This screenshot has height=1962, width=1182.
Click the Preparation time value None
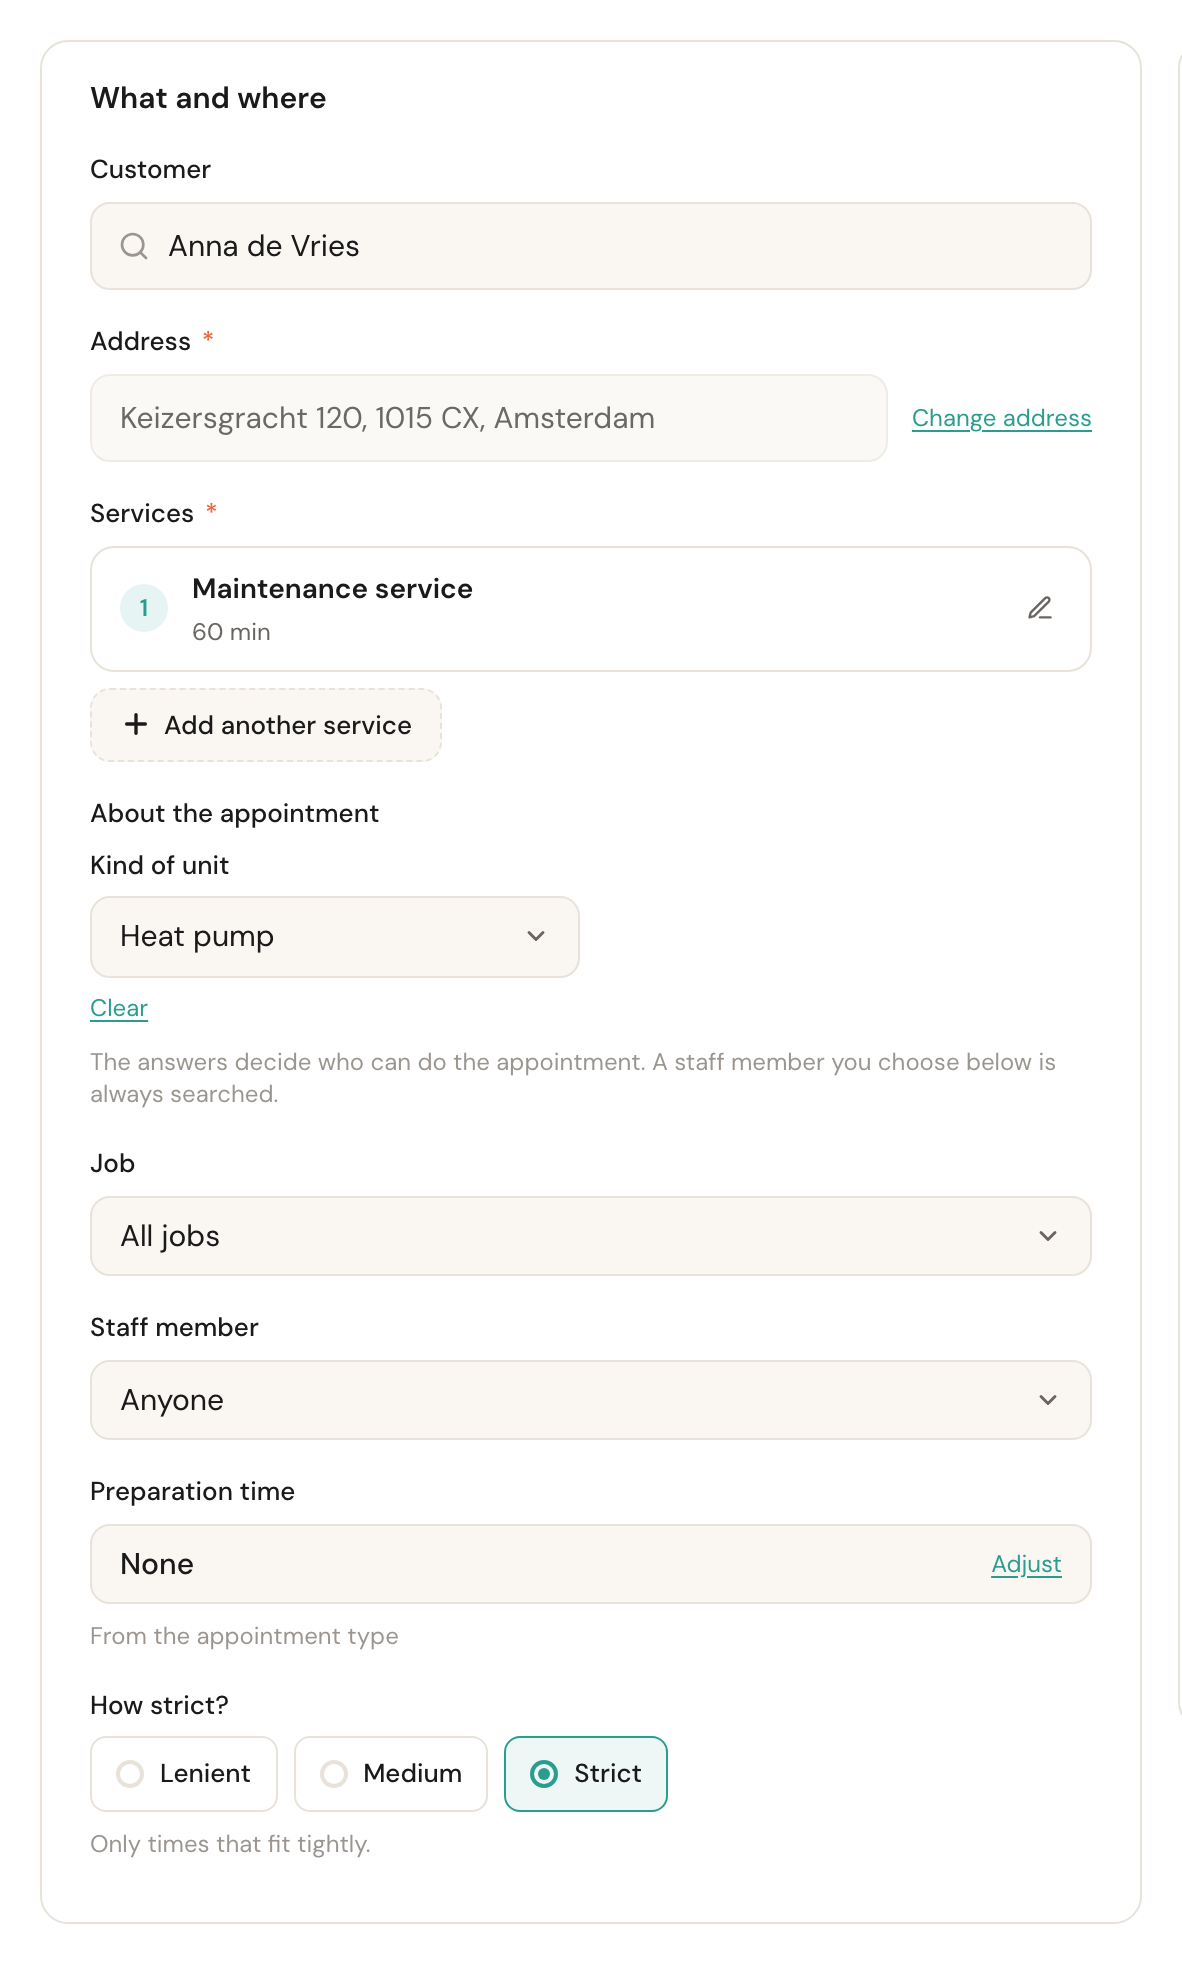tap(157, 1564)
